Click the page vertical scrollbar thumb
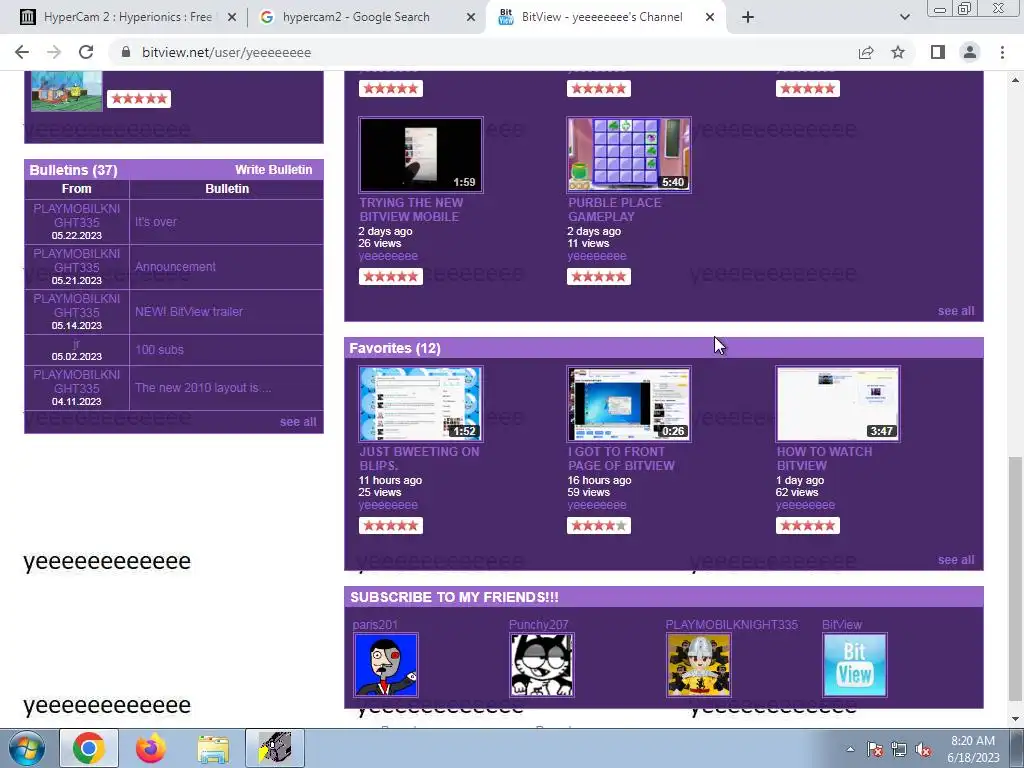 (x=1014, y=578)
